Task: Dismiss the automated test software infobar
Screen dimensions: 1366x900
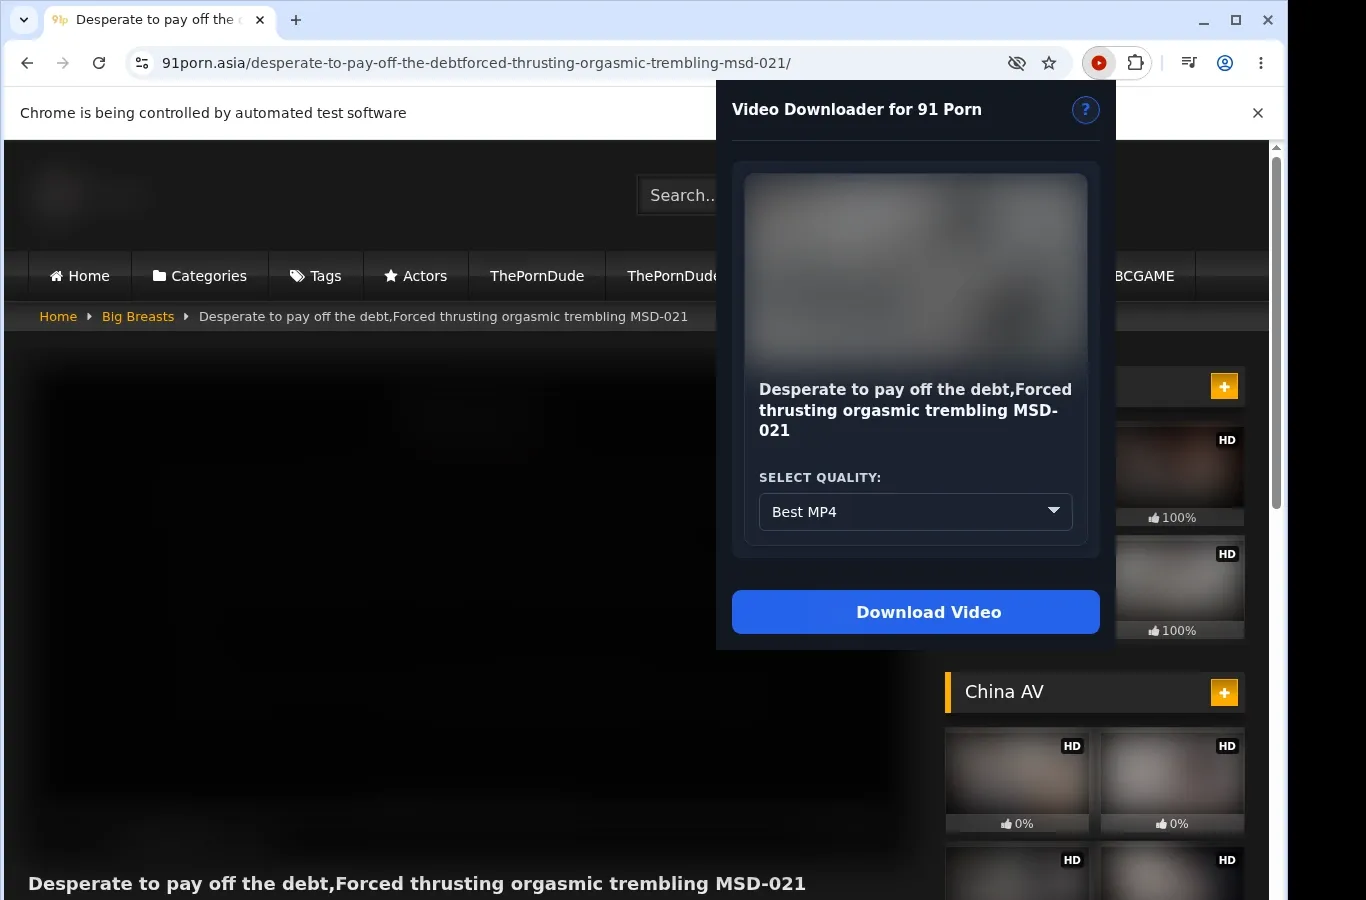Action: [x=1258, y=113]
